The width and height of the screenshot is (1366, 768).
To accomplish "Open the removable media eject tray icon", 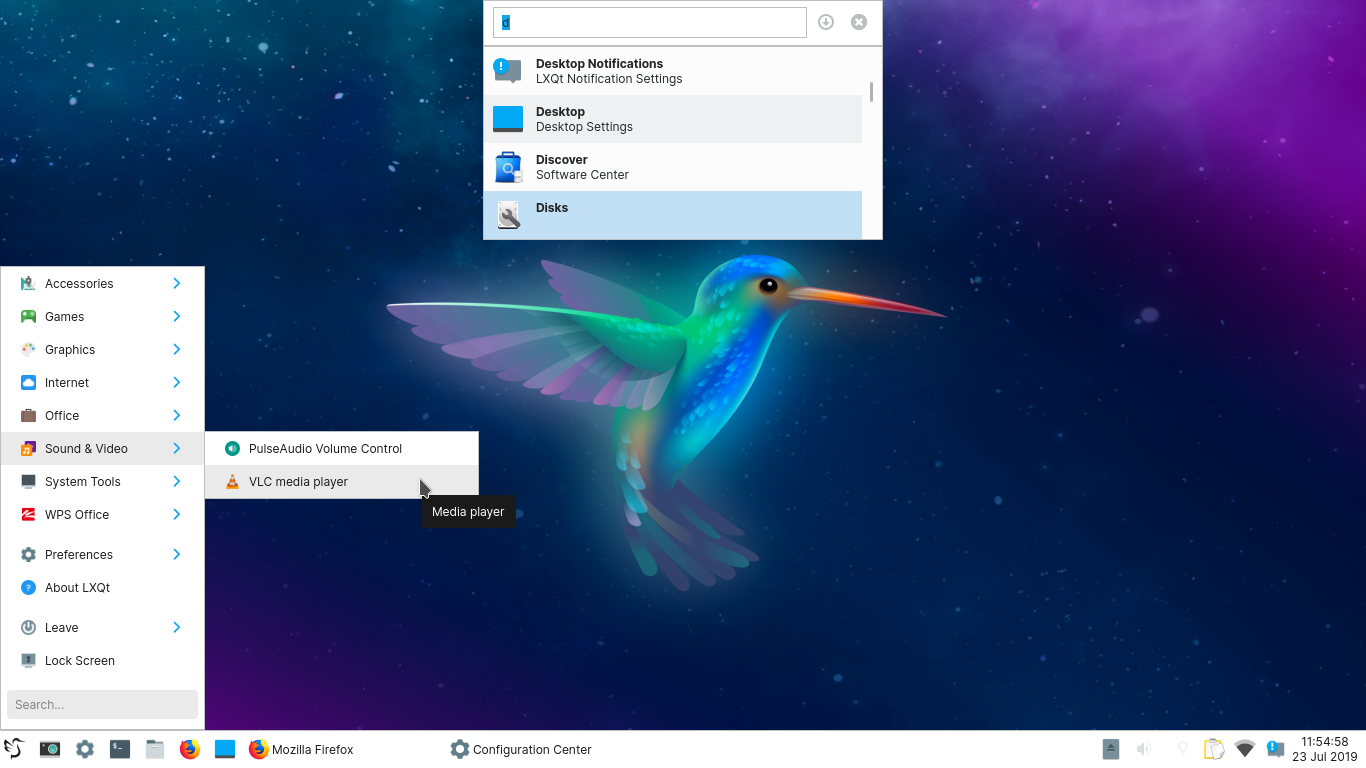I will (x=1111, y=748).
